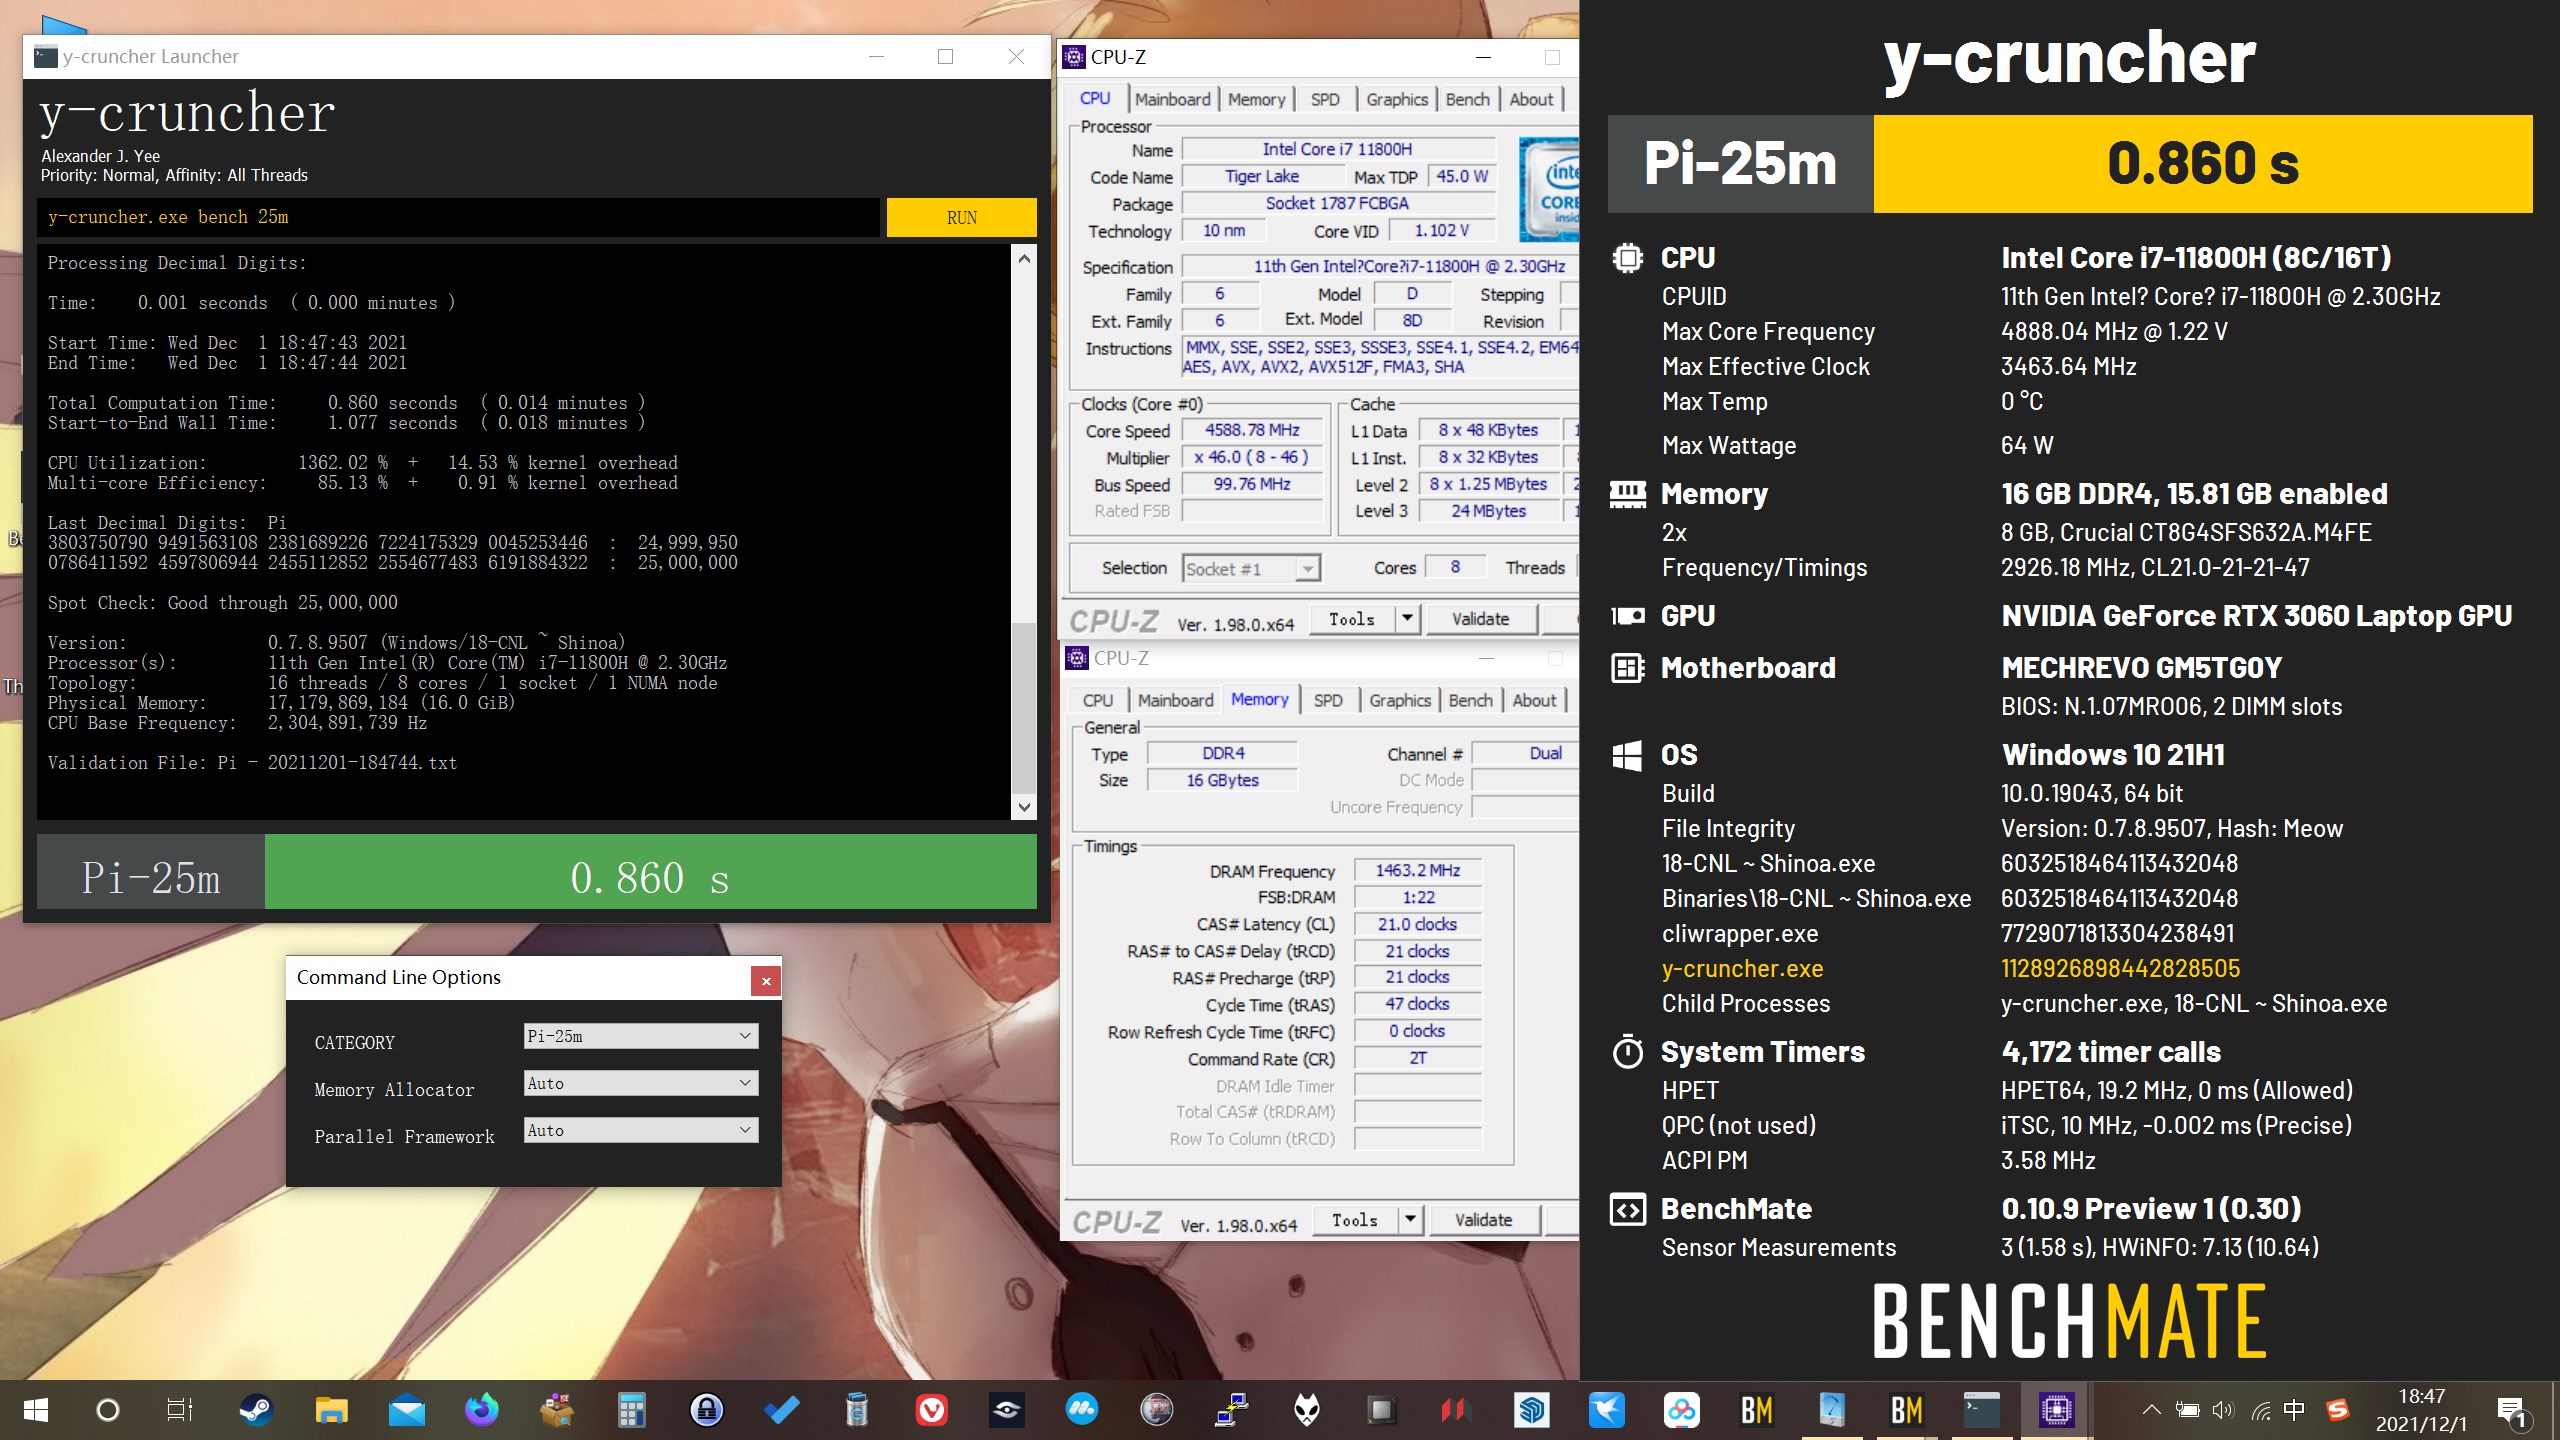
Task: Switch to the terminal window taskbar icon
Action: tap(1982, 1410)
